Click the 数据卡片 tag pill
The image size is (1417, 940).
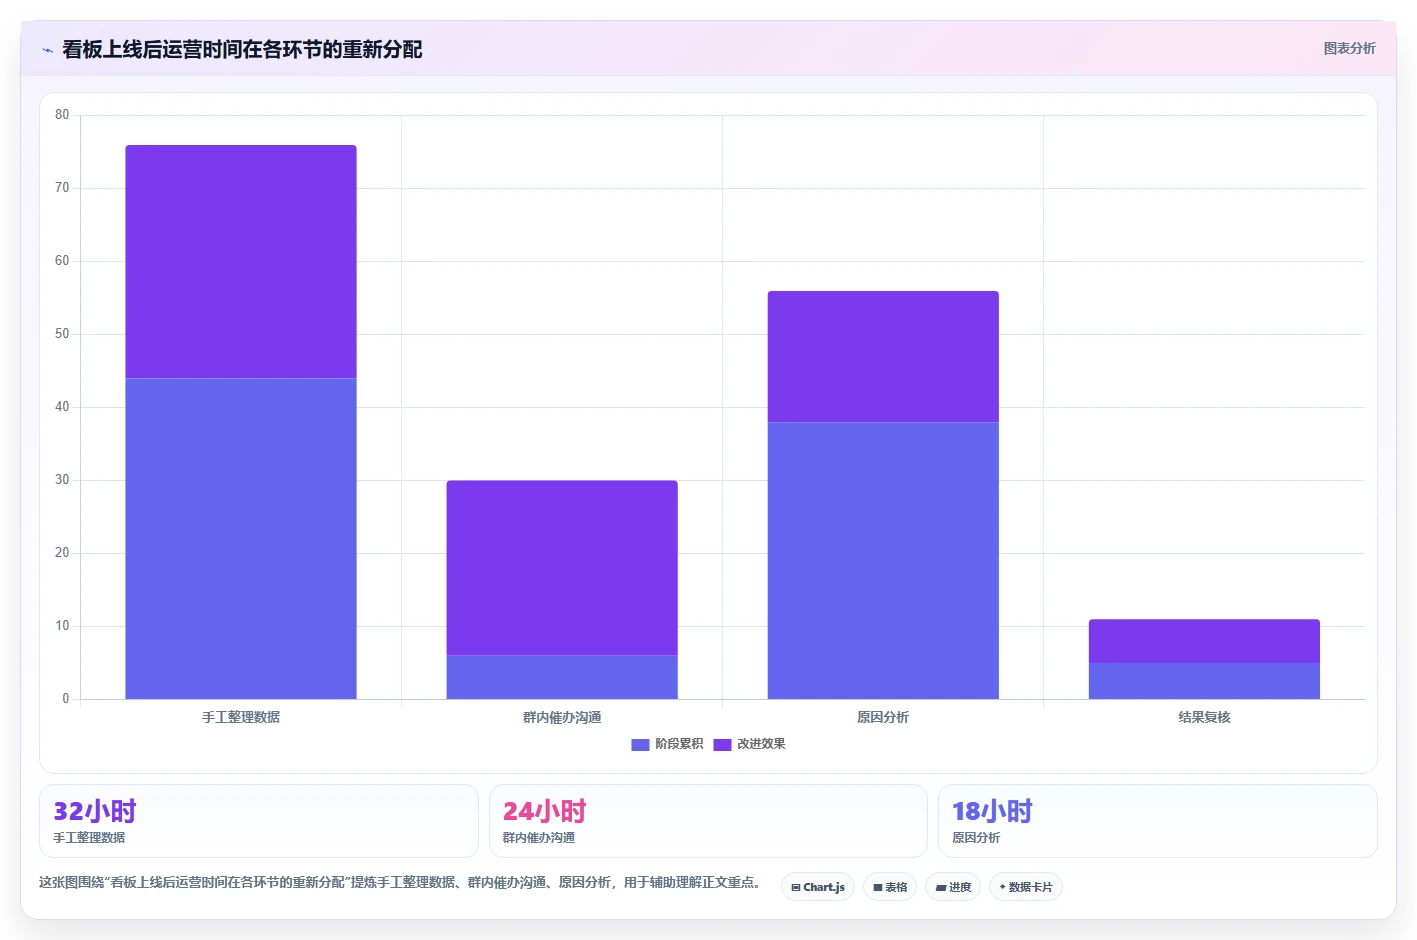(1026, 887)
